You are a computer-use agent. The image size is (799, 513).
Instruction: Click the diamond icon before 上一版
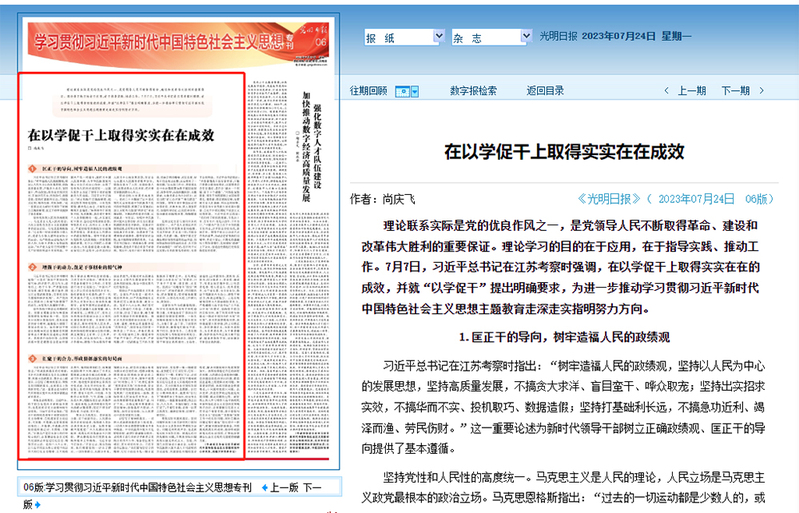click(263, 488)
